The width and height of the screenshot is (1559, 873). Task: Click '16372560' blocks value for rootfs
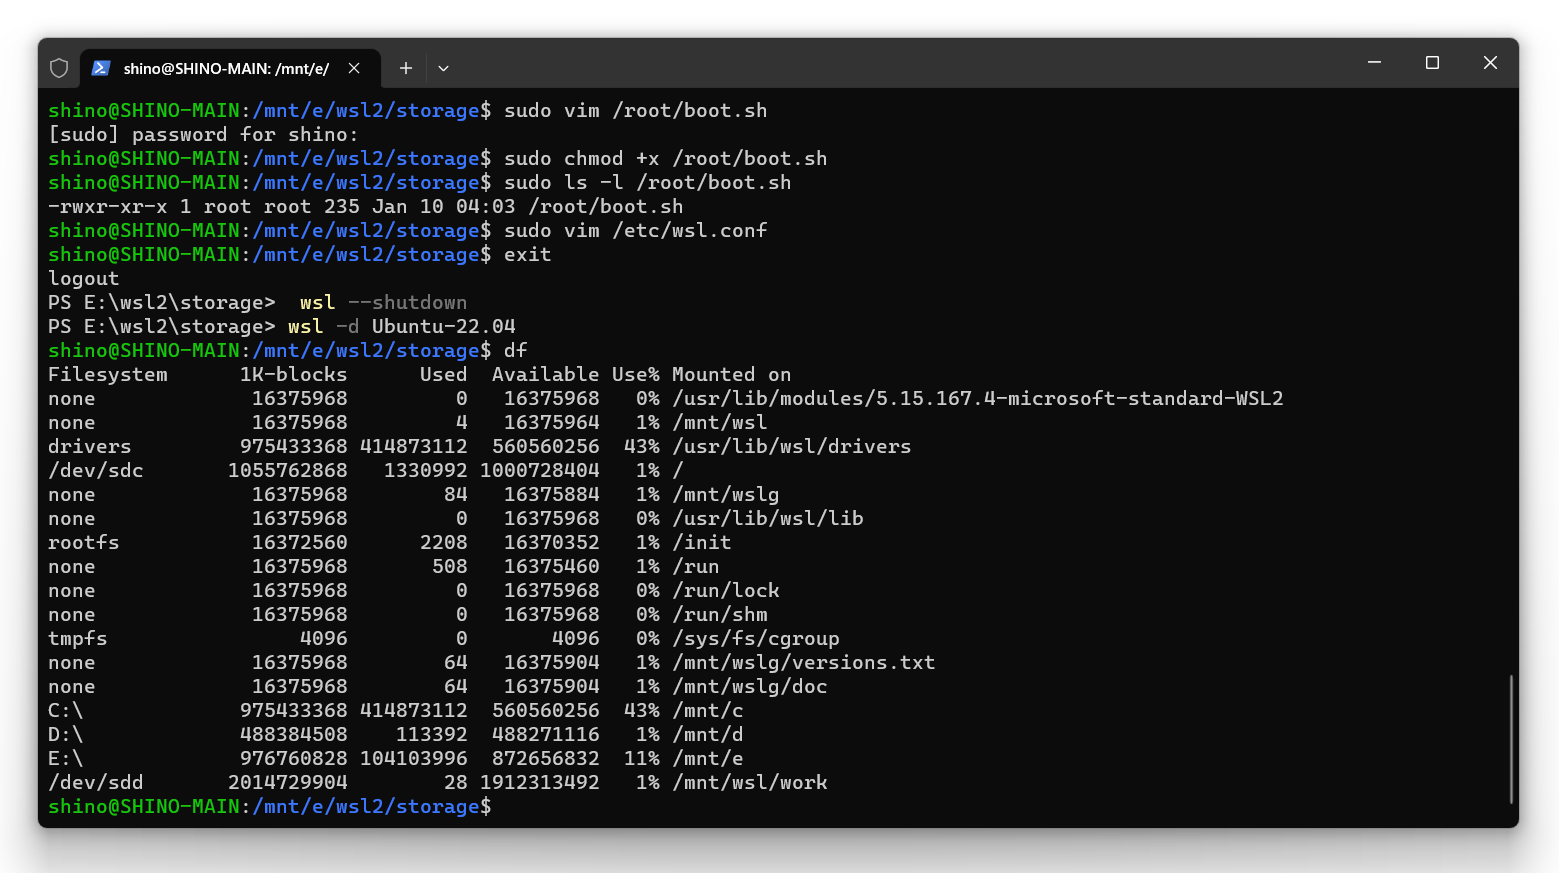[x=300, y=543]
